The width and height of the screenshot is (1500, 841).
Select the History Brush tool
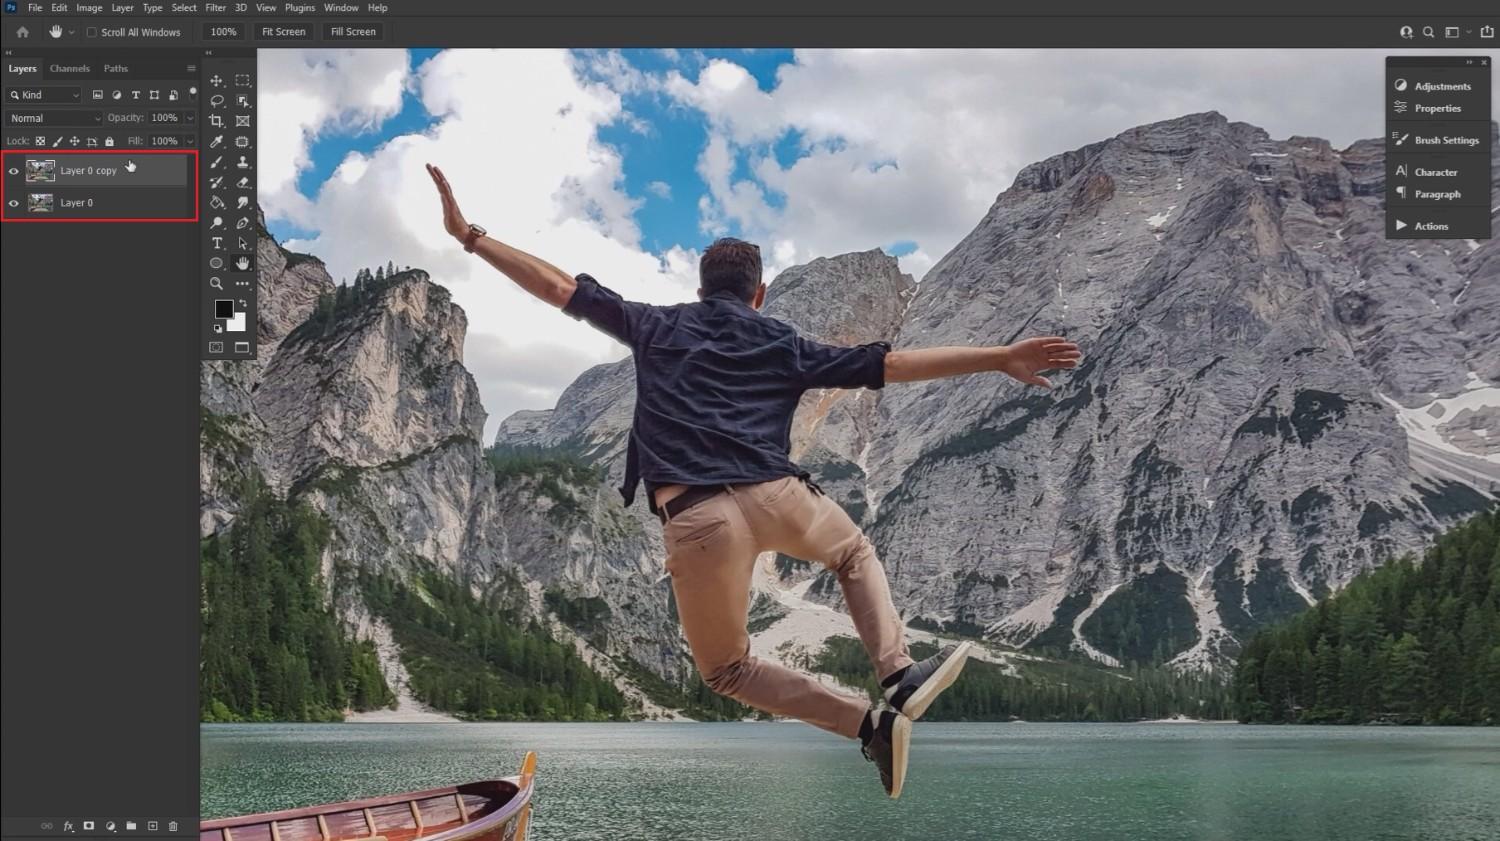coord(216,182)
